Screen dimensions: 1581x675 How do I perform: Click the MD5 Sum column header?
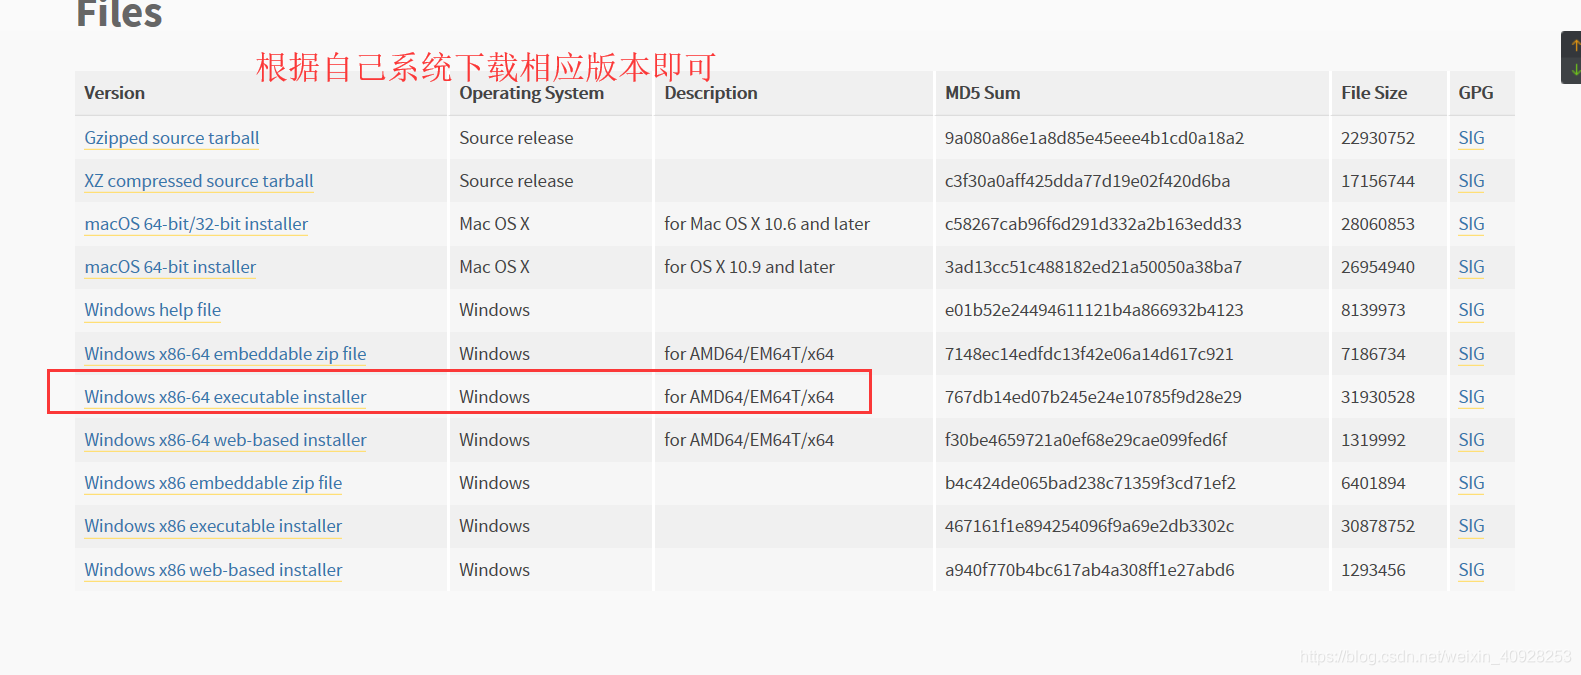tap(982, 93)
